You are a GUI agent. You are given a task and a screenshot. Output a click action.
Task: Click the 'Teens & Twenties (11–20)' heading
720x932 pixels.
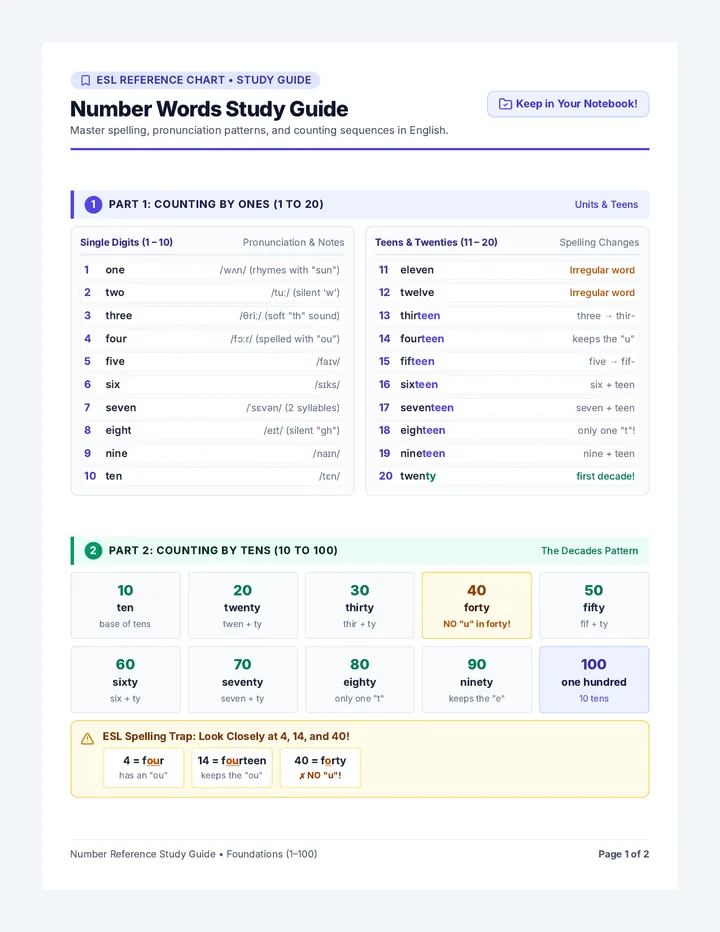click(436, 243)
